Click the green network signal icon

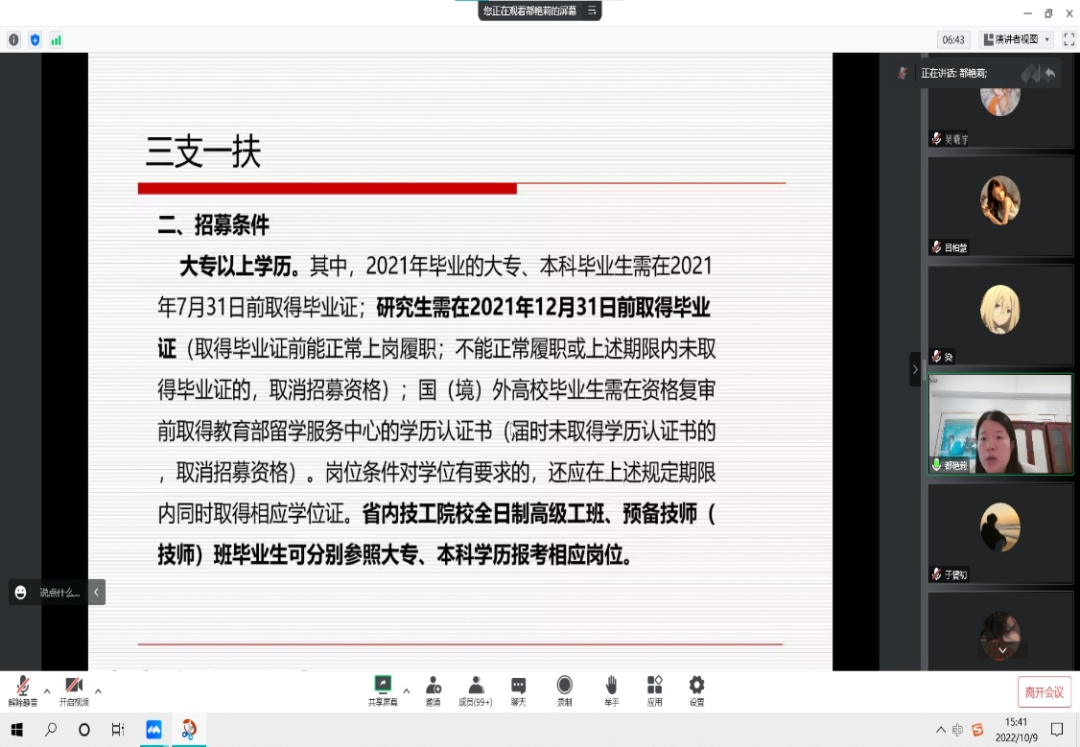pyautogui.click(x=56, y=40)
